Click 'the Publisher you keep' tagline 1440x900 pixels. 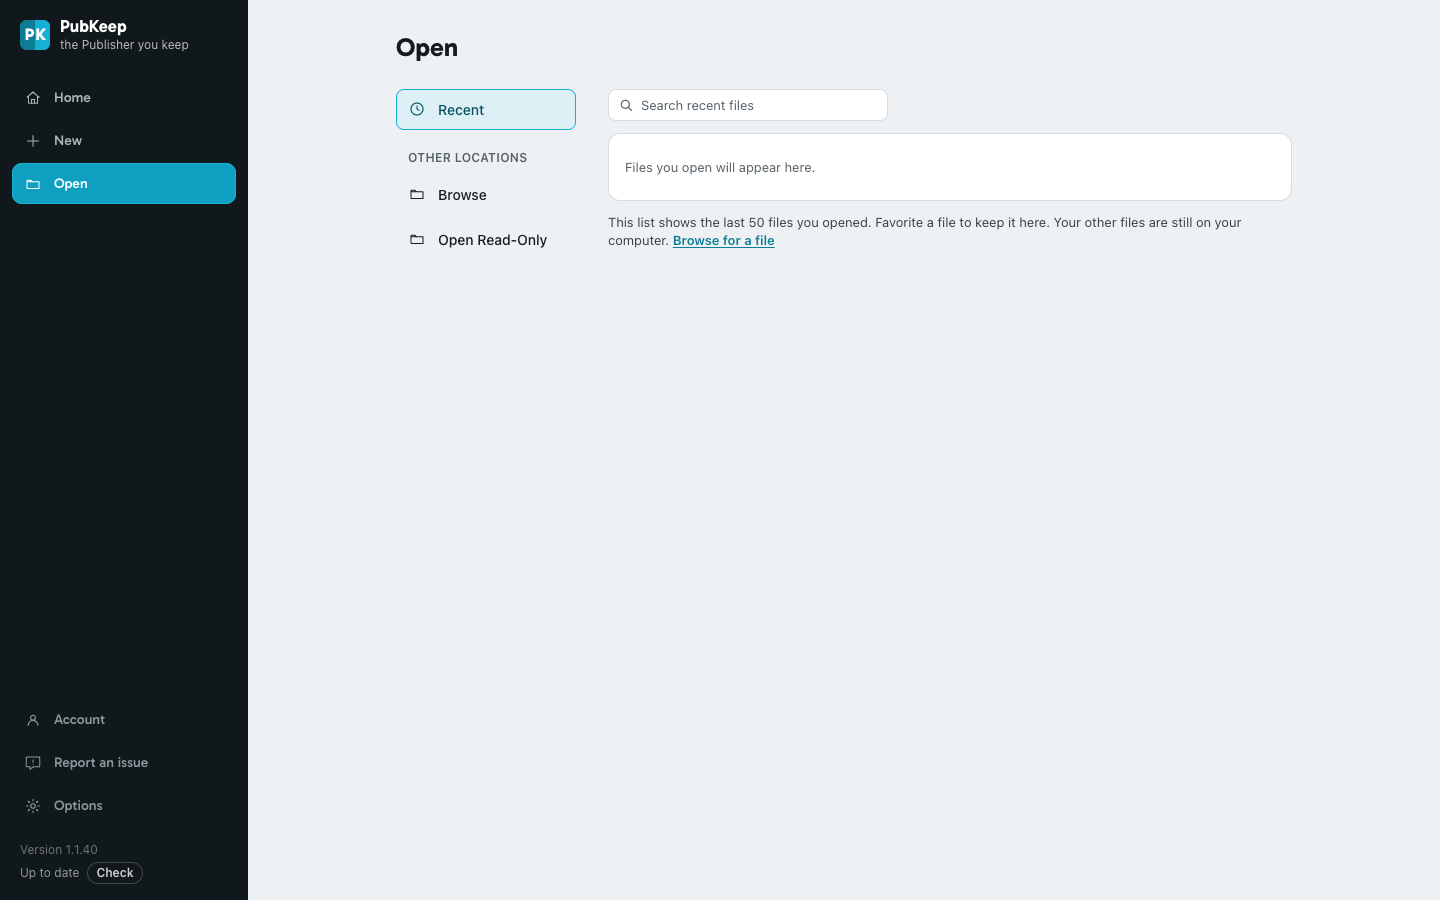[x=124, y=45]
